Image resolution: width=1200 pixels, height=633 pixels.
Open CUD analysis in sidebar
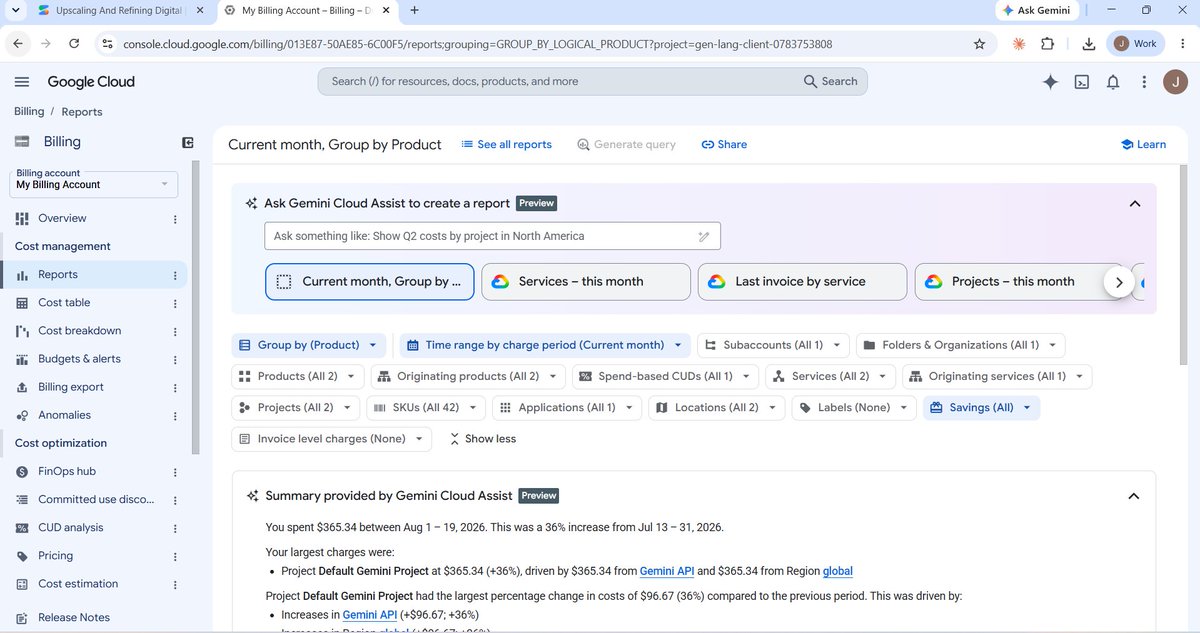tap(71, 528)
